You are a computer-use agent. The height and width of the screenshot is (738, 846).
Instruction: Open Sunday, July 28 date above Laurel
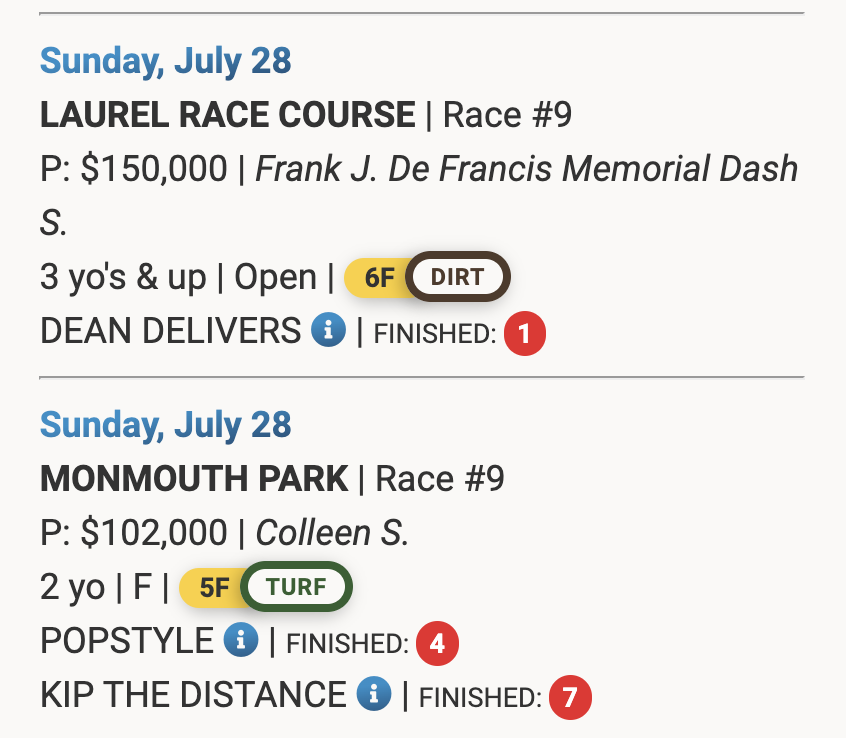click(165, 61)
